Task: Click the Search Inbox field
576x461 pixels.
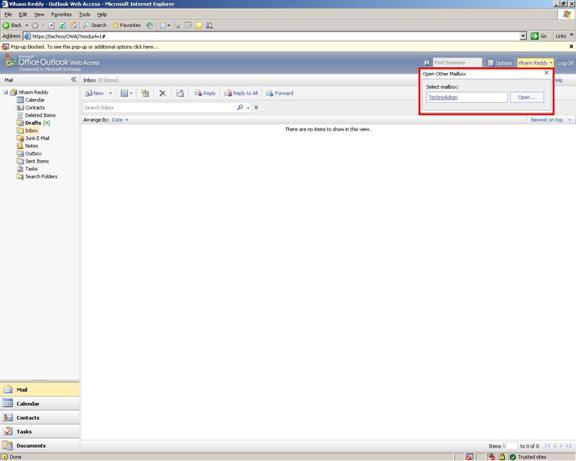Action: click(159, 108)
